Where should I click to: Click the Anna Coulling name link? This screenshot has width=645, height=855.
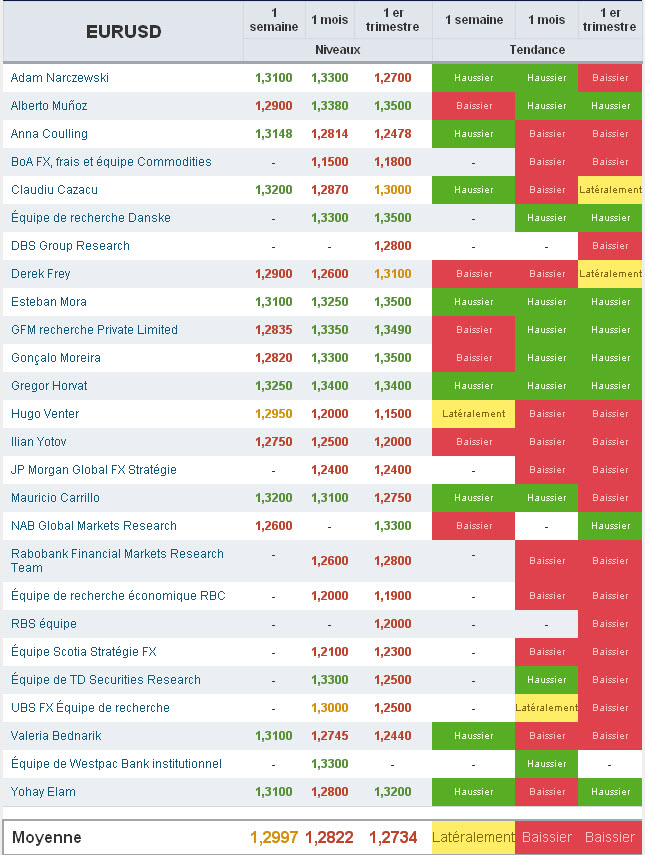tap(49, 134)
